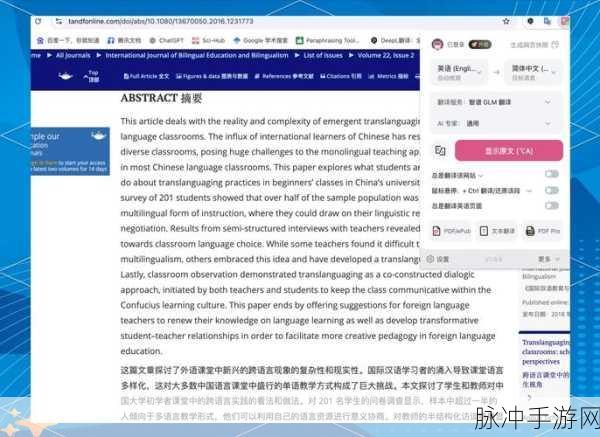This screenshot has height=437, width=600.
Task: Click the bilingual display mode icon
Action: point(440,150)
